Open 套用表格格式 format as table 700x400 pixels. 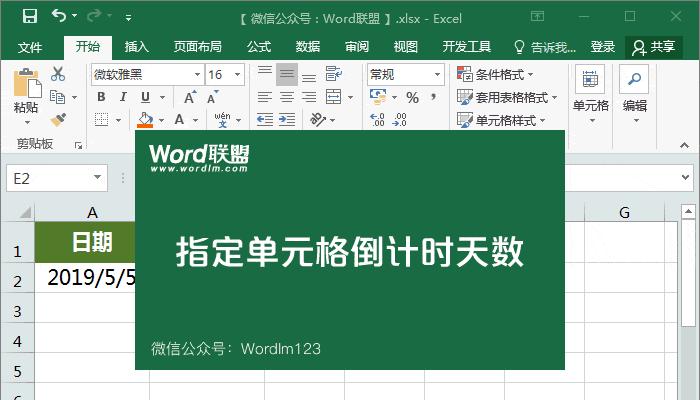point(507,97)
